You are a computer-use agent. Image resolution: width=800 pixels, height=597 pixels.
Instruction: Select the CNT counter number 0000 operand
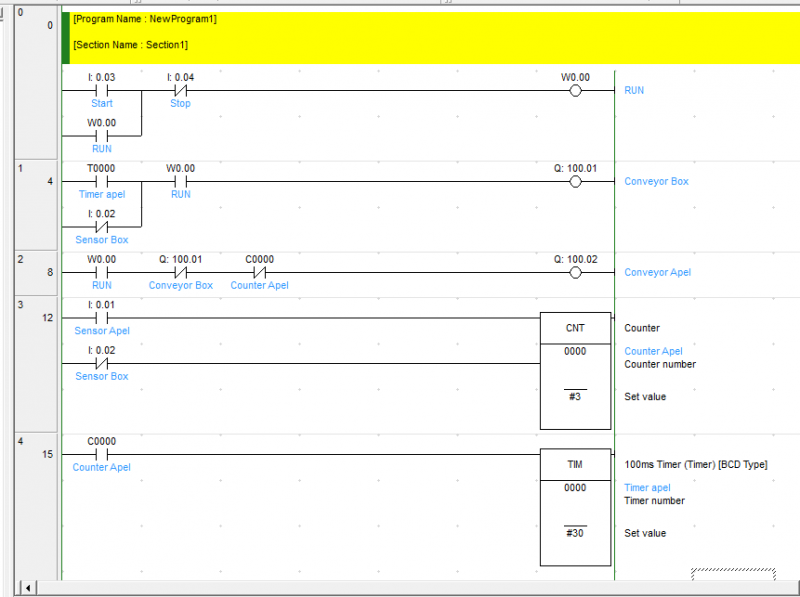pyautogui.click(x=575, y=351)
